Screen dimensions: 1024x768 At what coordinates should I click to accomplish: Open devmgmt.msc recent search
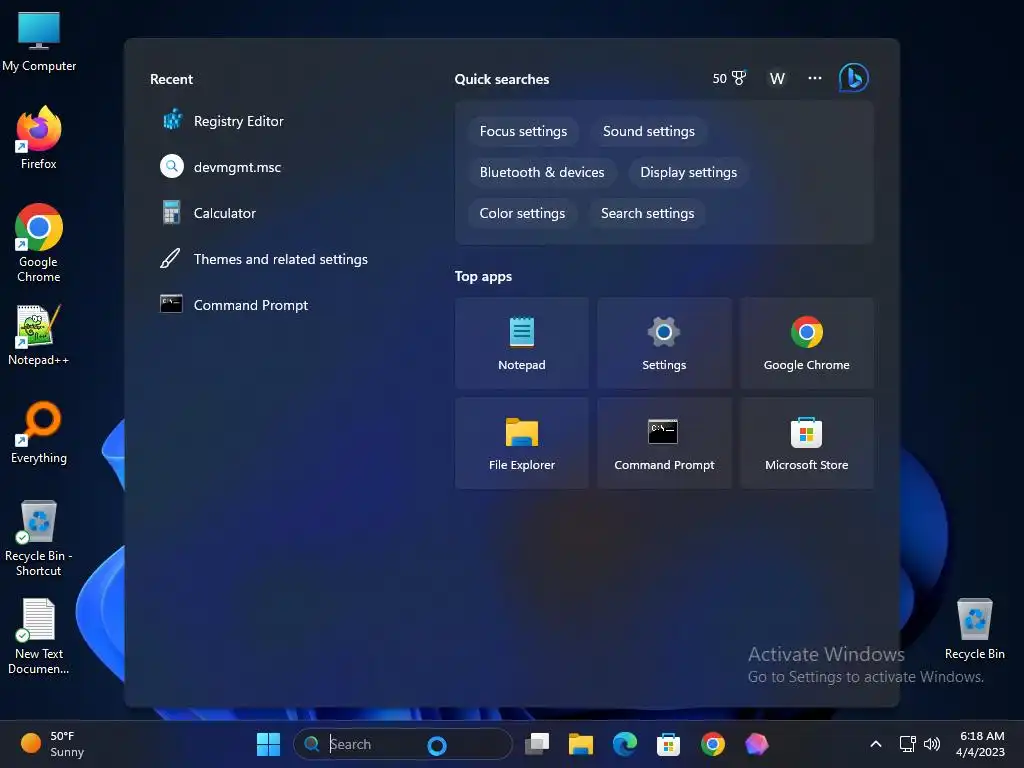[220, 167]
